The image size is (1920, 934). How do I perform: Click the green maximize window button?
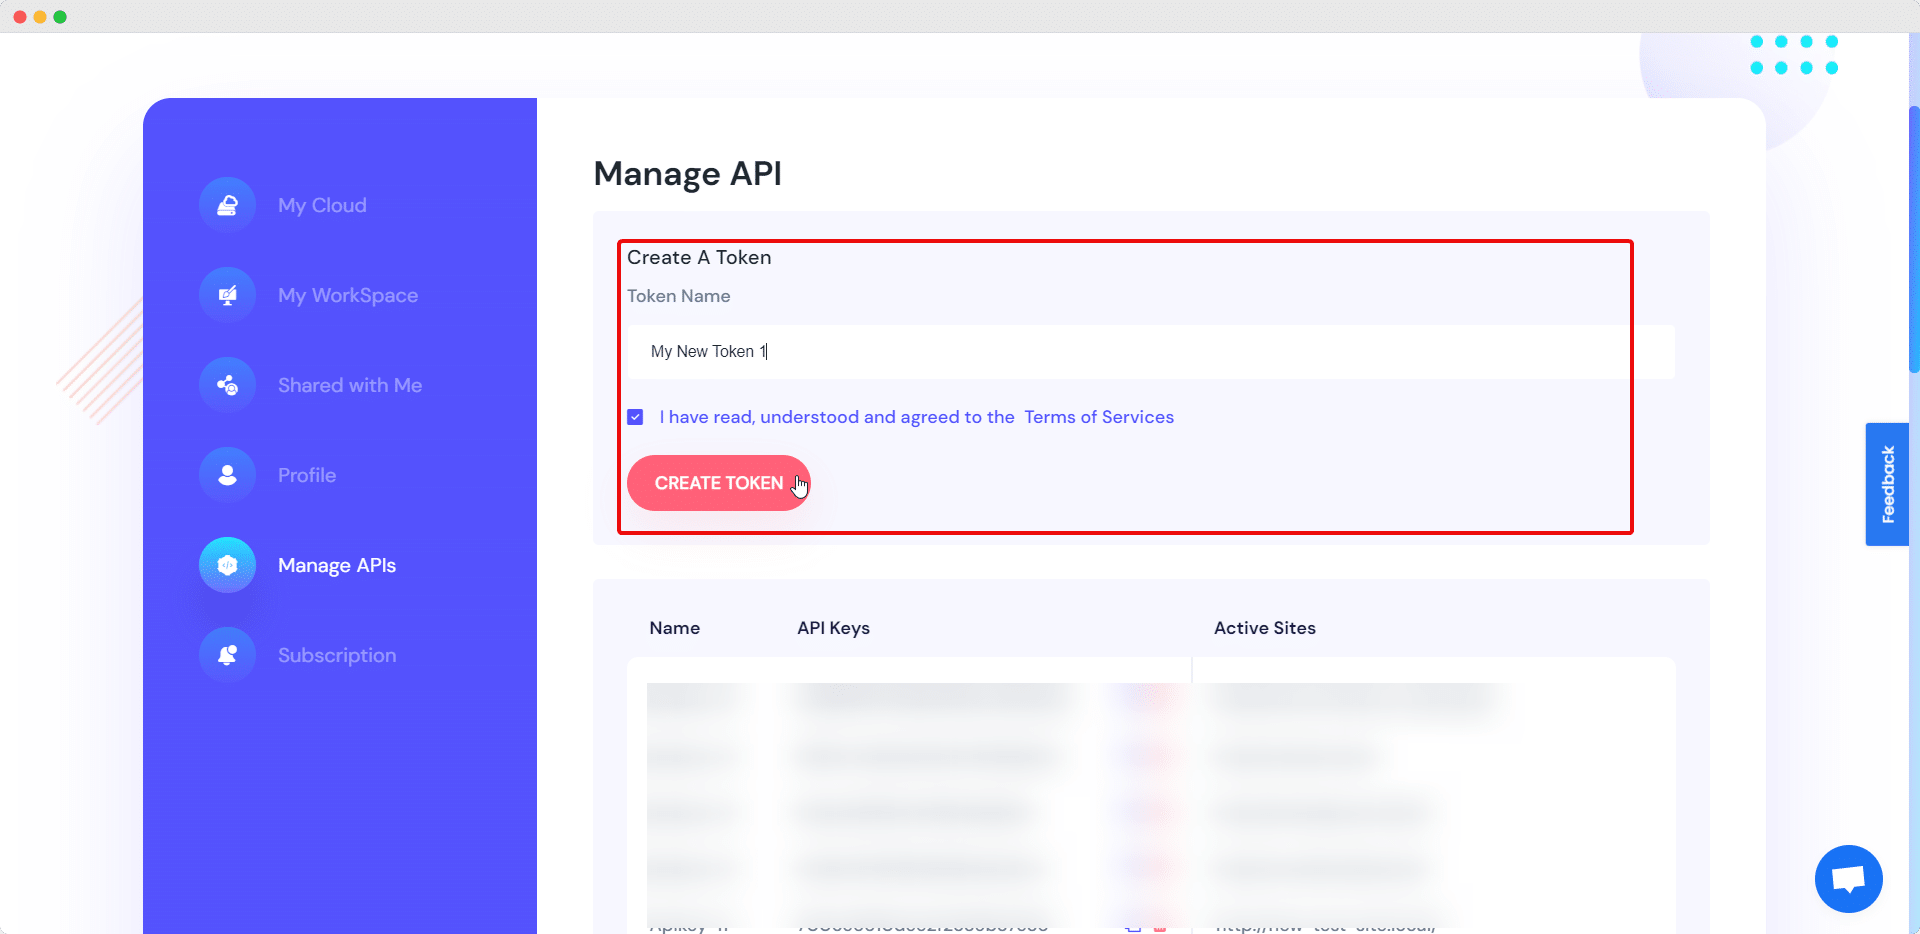click(60, 17)
